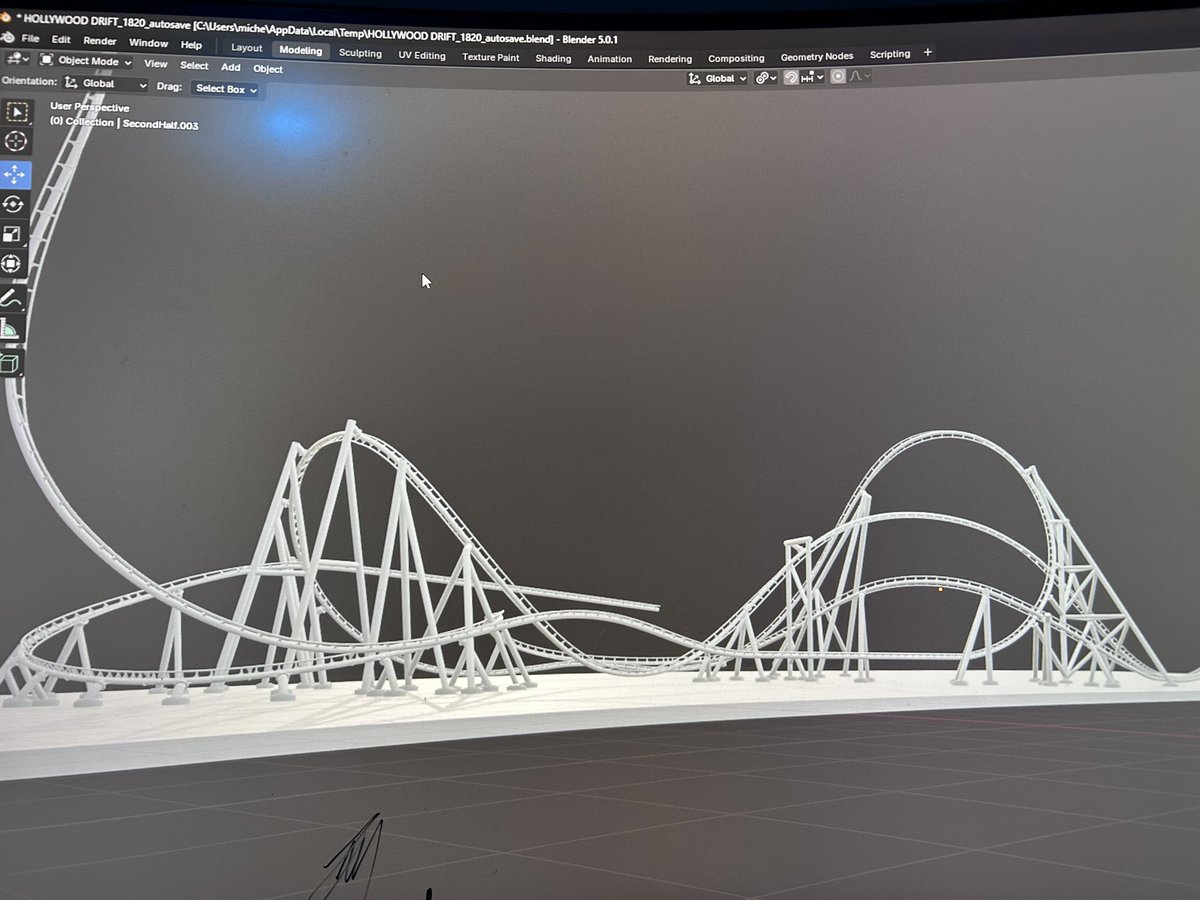Select the Scale tool
The width and height of the screenshot is (1200, 900).
coord(13,235)
